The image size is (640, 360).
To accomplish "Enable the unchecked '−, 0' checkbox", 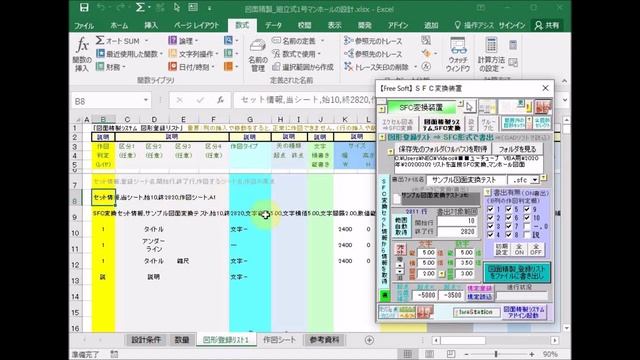I will tap(527, 226).
